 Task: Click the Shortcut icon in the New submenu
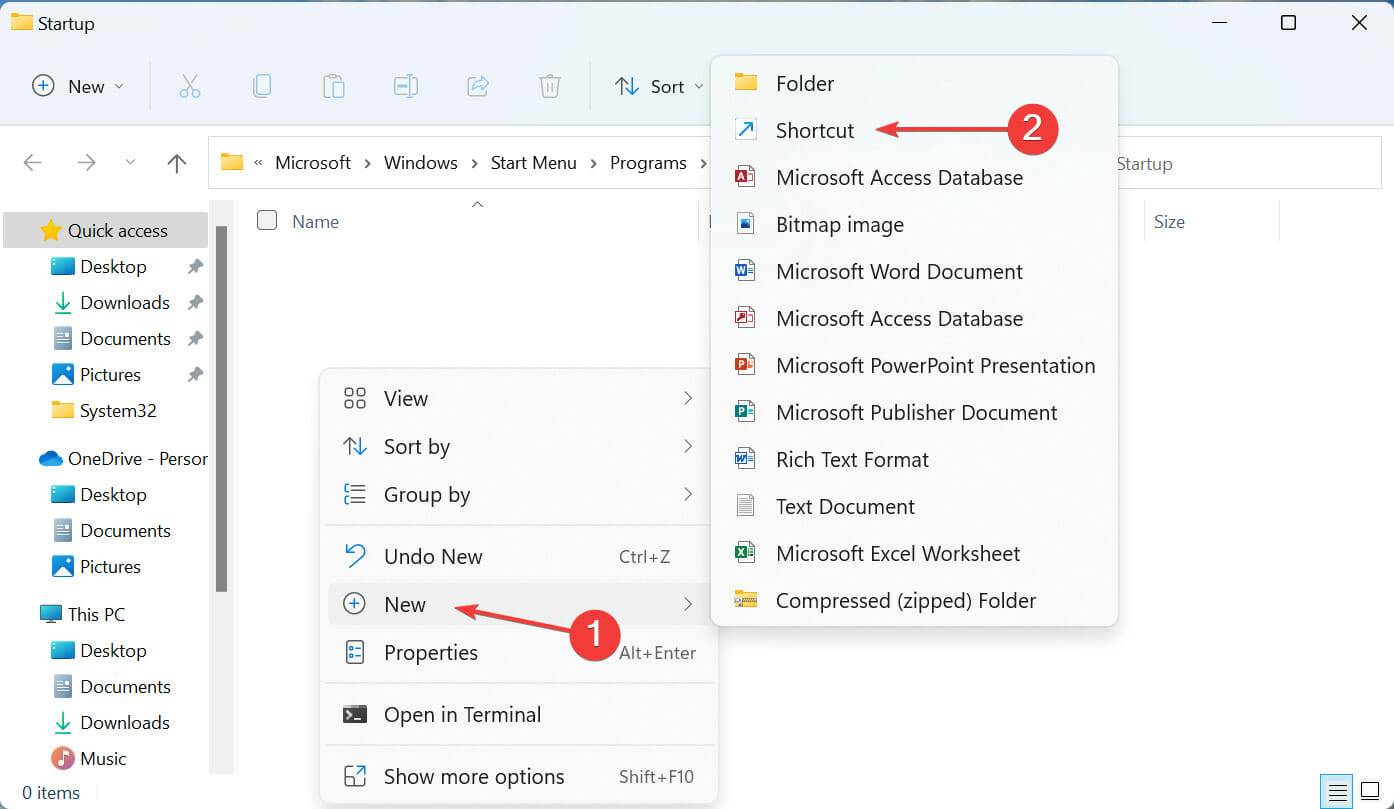(x=745, y=129)
